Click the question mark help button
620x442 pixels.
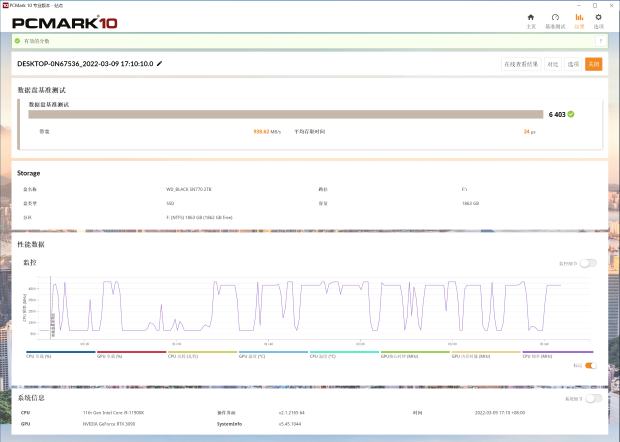pos(601,41)
